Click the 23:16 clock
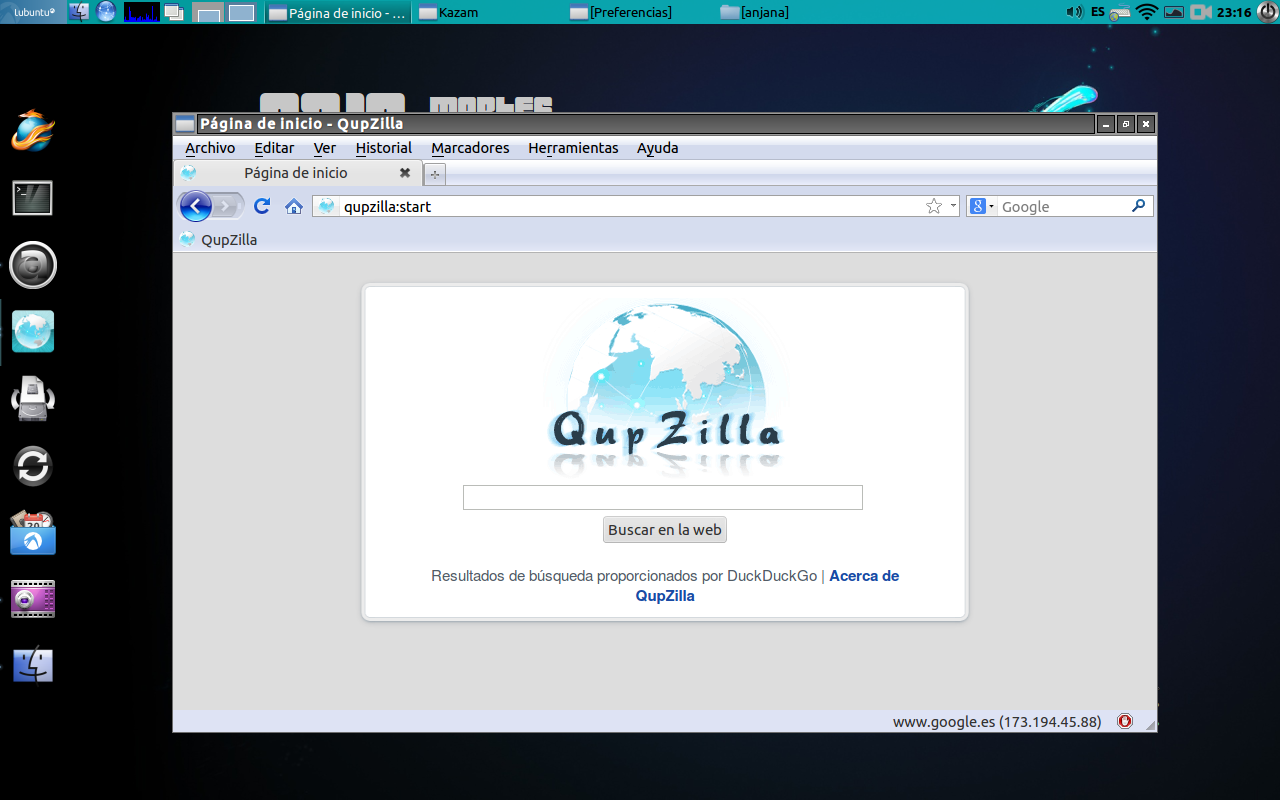Image resolution: width=1280 pixels, height=800 pixels. pos(1234,12)
